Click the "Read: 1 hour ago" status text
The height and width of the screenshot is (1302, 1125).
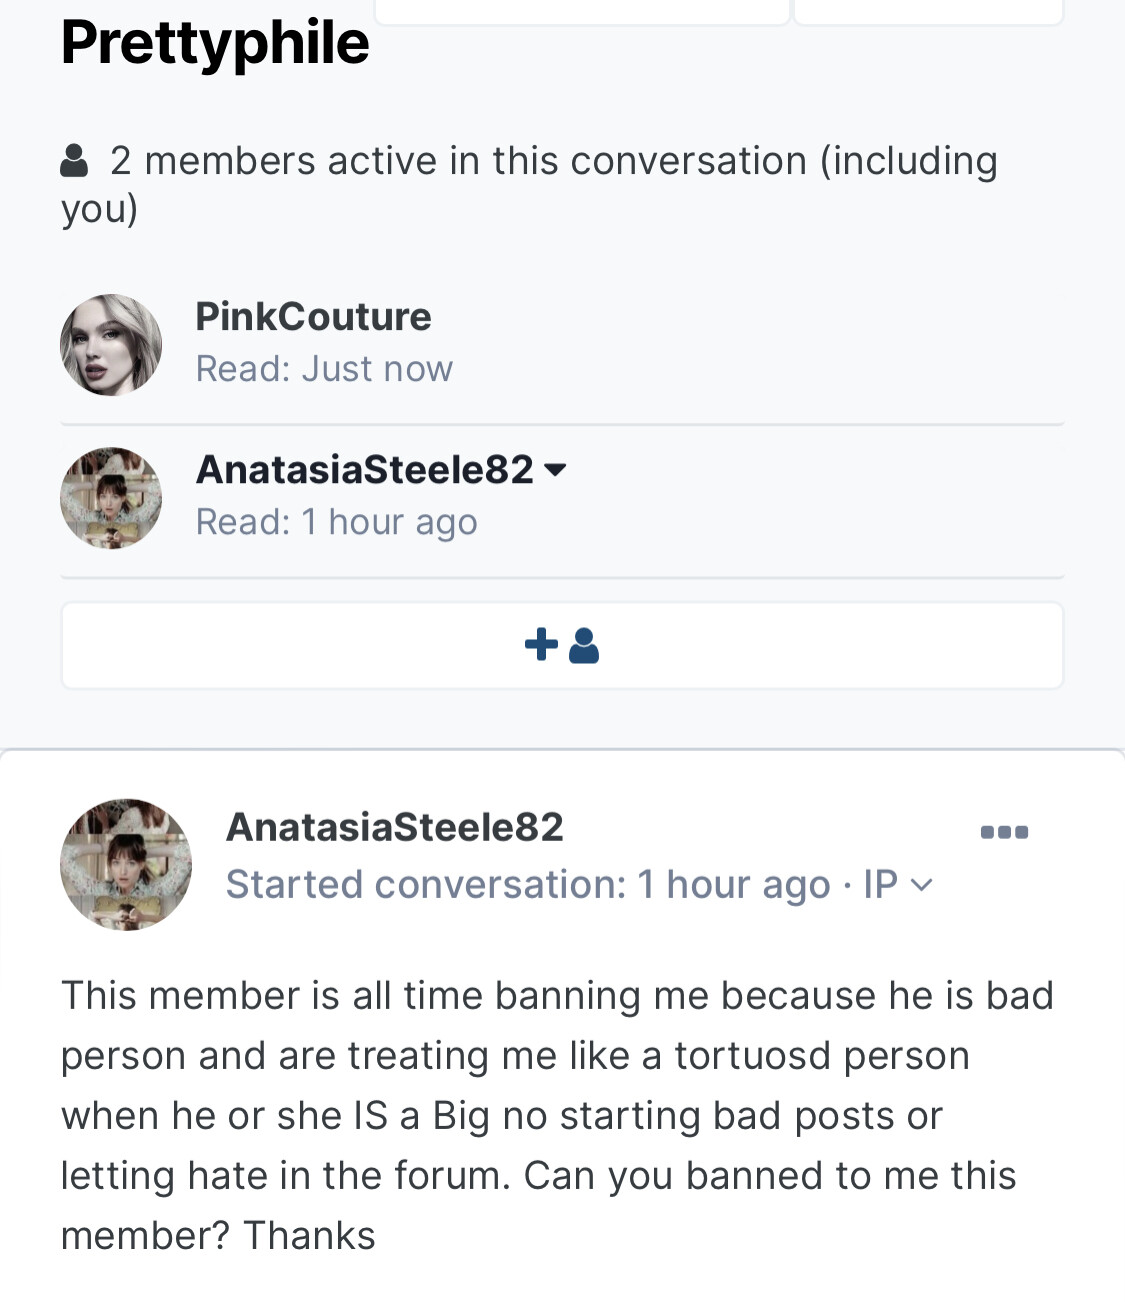pyautogui.click(x=336, y=522)
